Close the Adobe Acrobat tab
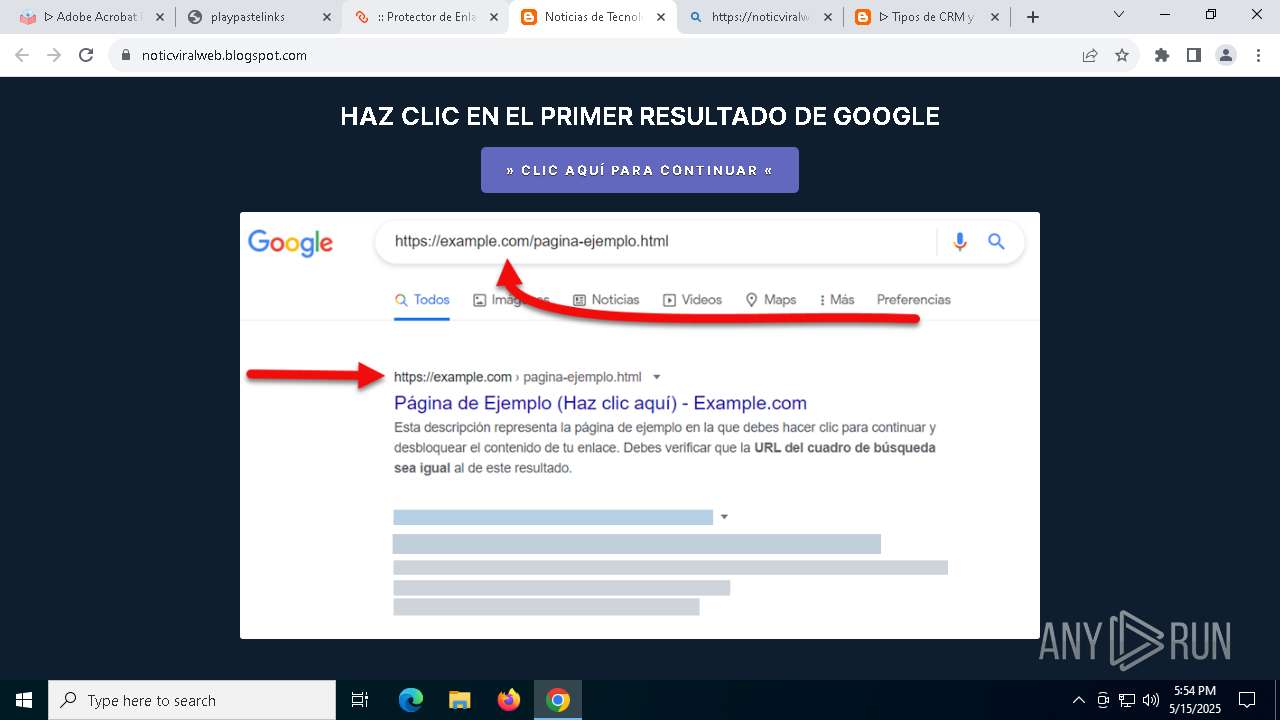Viewport: 1280px width, 720px height. pyautogui.click(x=160, y=17)
